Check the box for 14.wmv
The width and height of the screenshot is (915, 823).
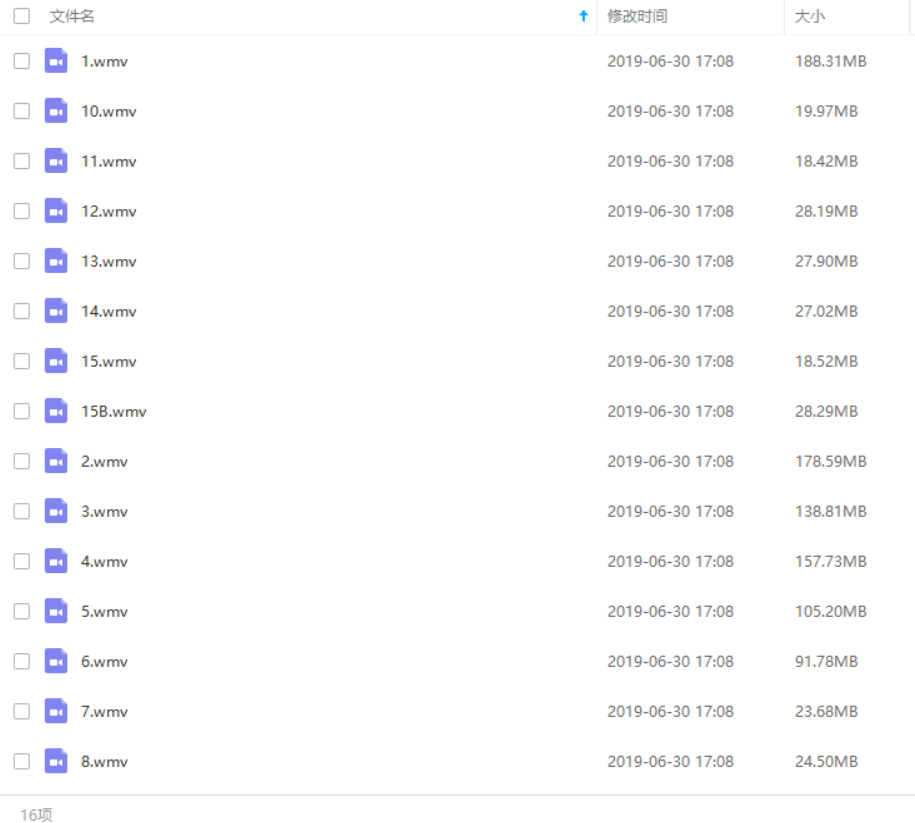(22, 311)
